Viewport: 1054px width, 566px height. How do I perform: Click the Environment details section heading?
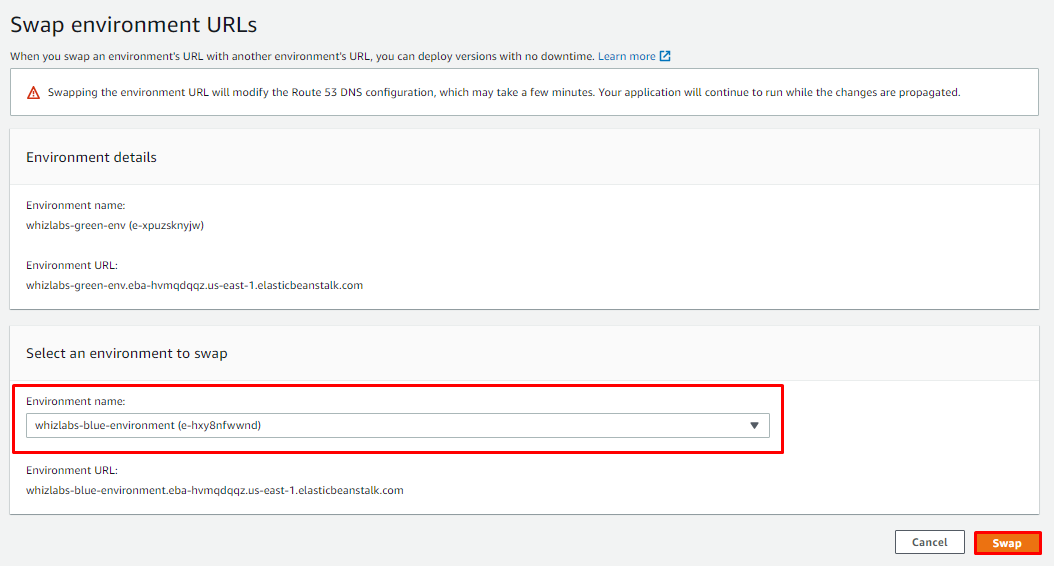tap(91, 157)
